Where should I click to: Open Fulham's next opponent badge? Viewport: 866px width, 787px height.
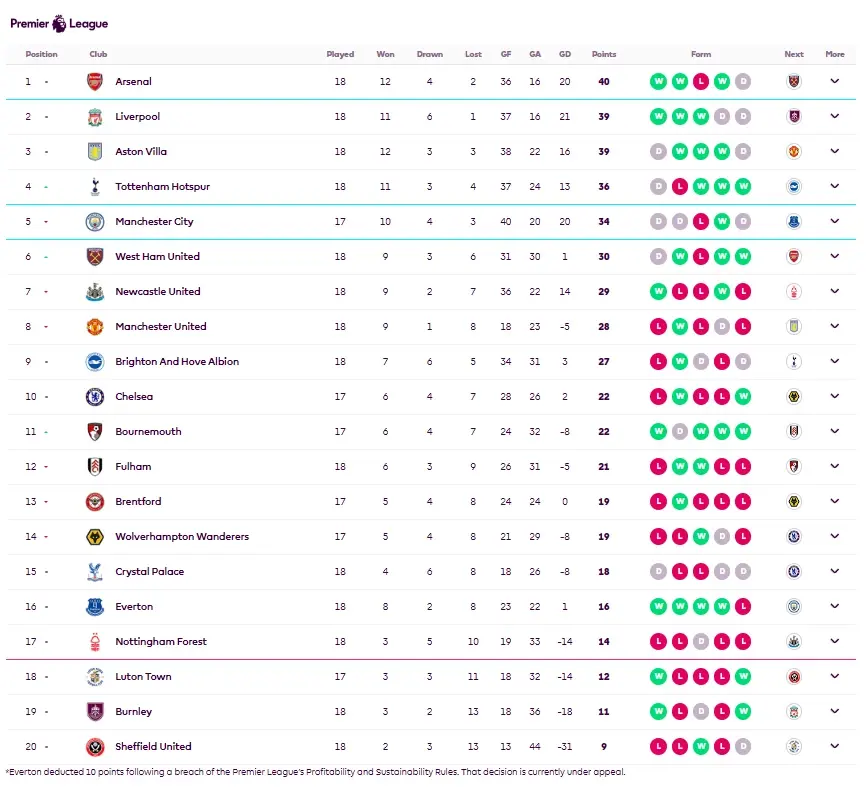coord(794,467)
